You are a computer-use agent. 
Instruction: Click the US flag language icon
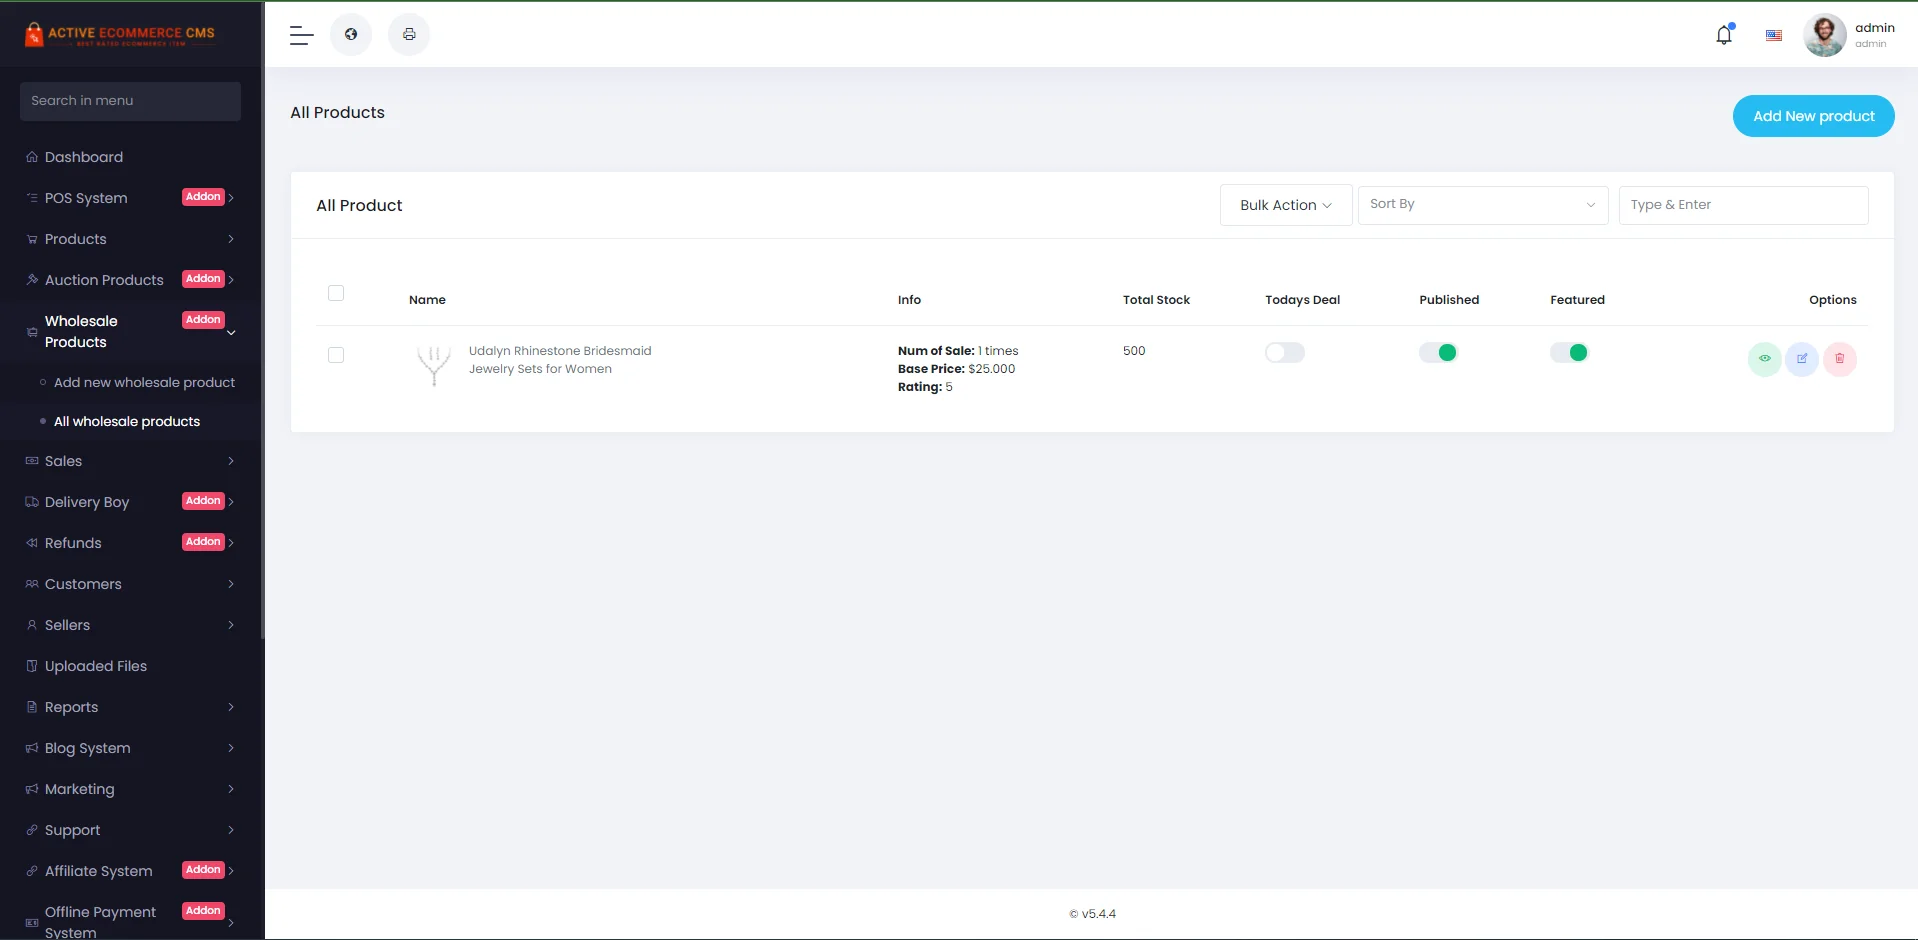pyautogui.click(x=1774, y=35)
